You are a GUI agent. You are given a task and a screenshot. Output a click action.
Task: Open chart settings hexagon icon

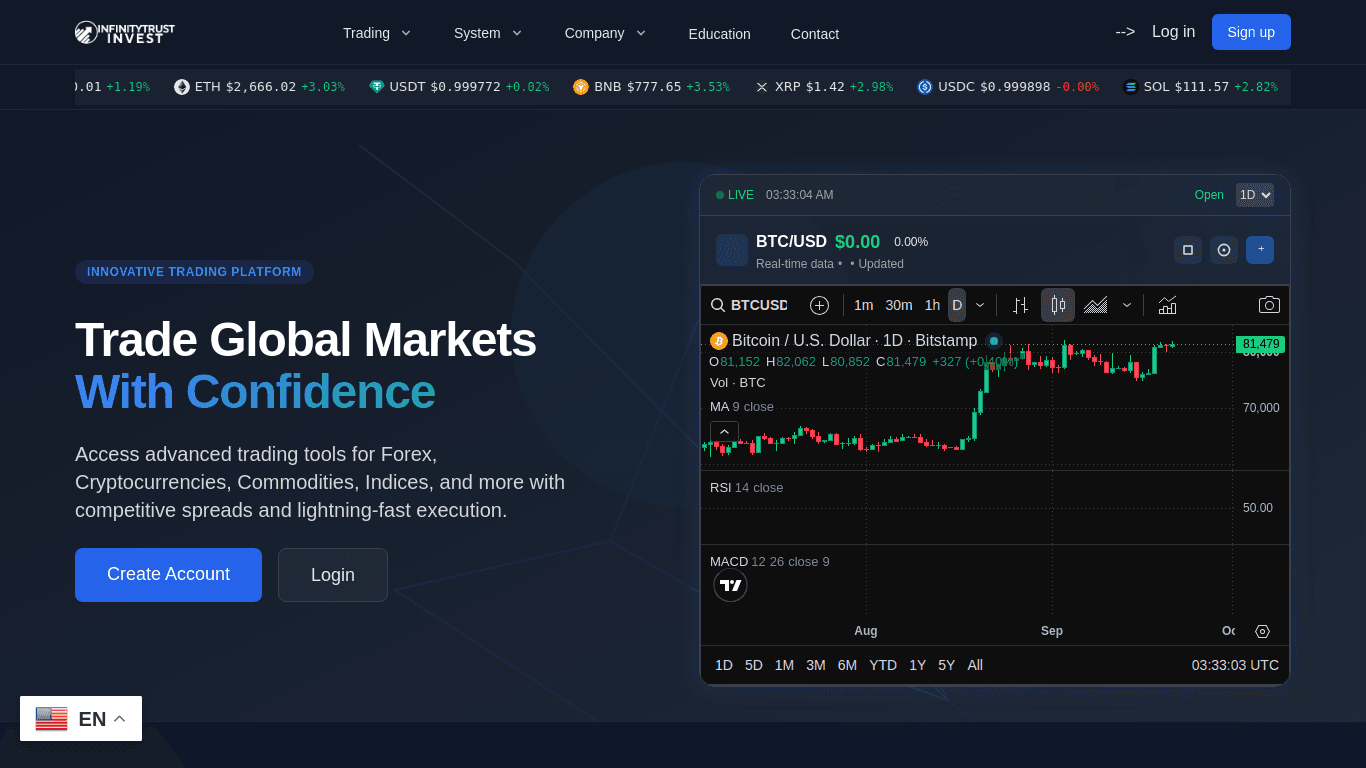pyautogui.click(x=1262, y=631)
